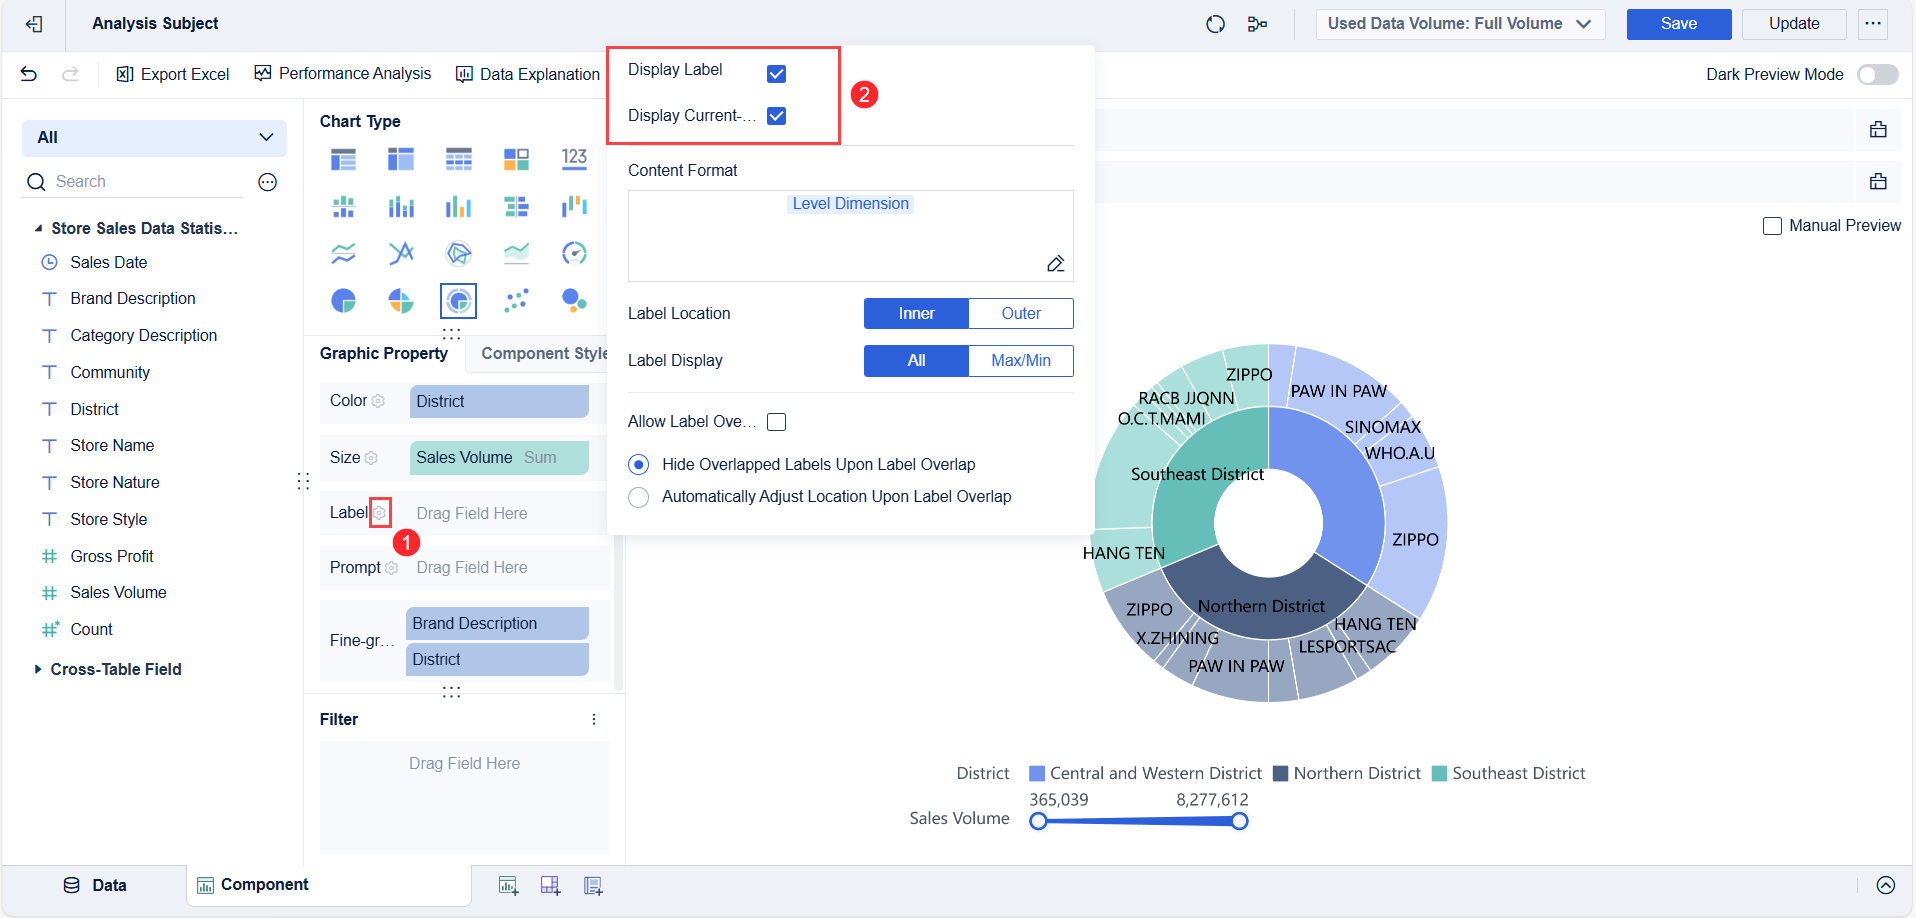Image resolution: width=1916 pixels, height=918 pixels.
Task: Uncheck the Display Label checkbox
Action: (777, 72)
